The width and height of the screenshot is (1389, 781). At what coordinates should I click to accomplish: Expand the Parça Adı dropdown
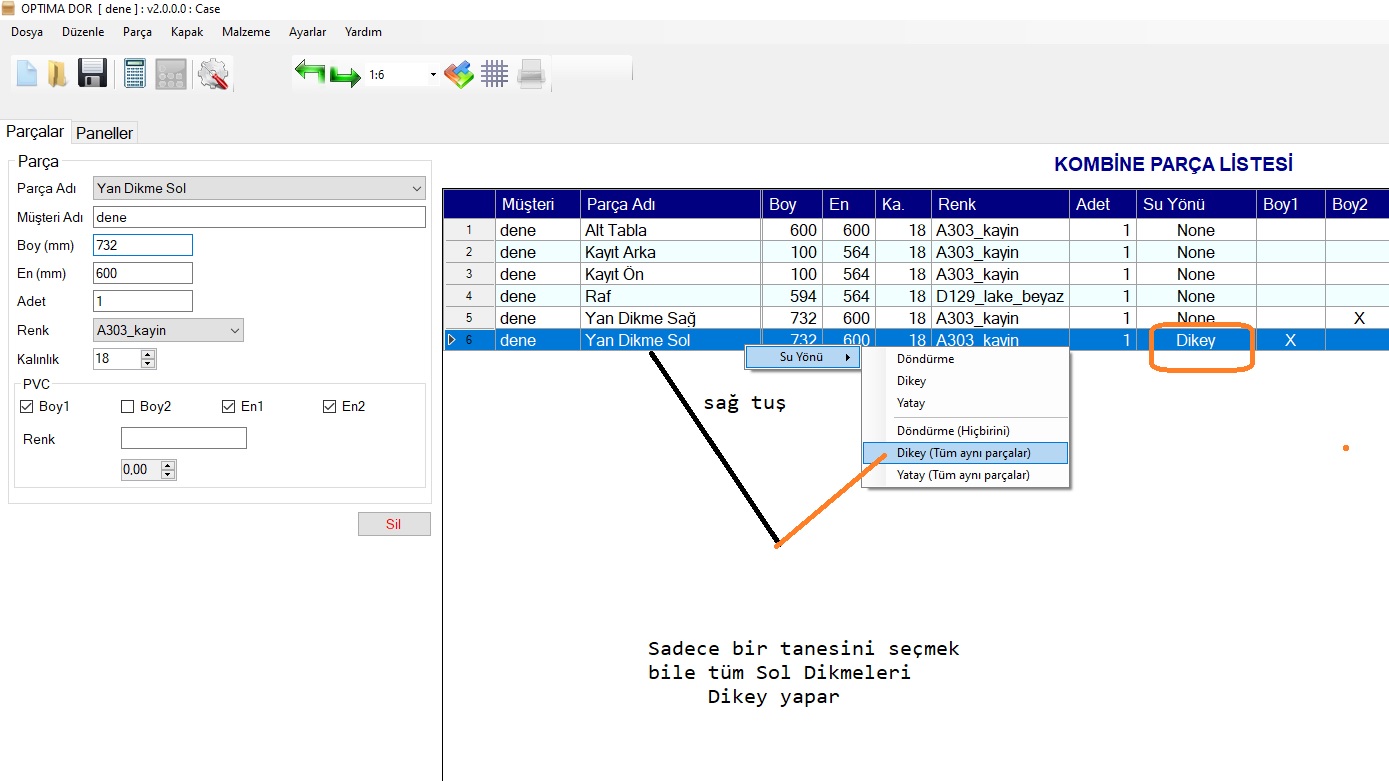pyautogui.click(x=416, y=188)
